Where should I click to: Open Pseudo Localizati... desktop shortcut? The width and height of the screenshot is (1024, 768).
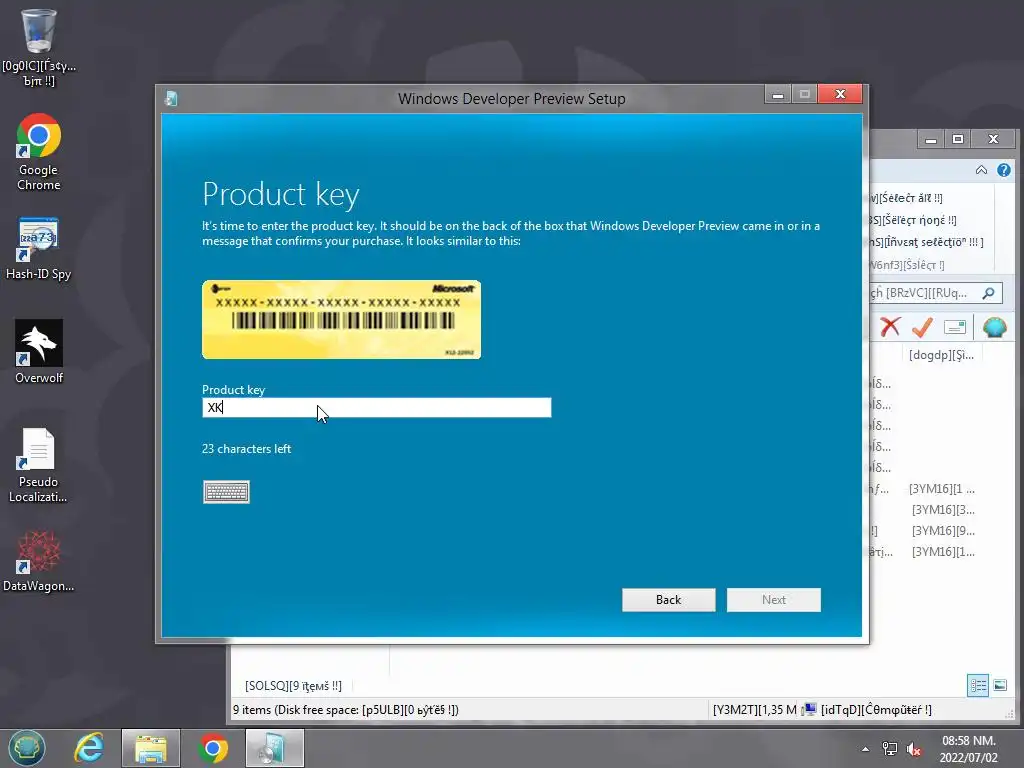39,465
